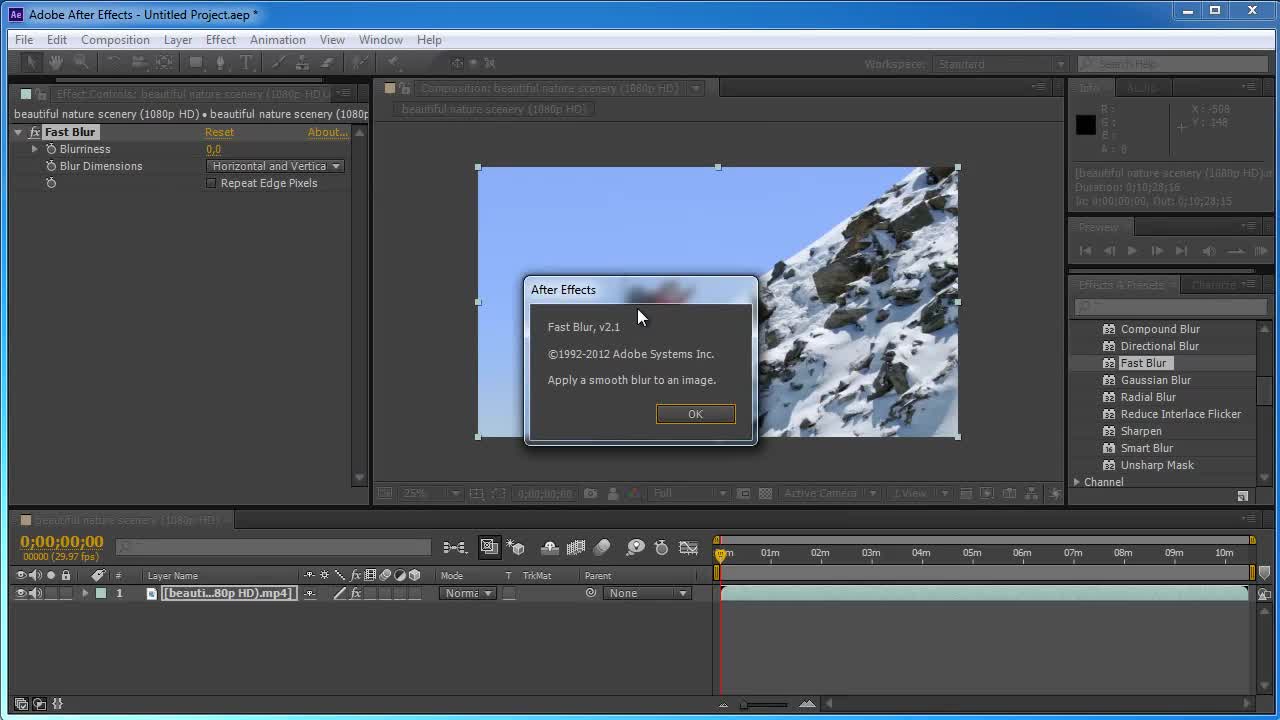Click the layer quality slash switch
The image size is (1280, 720).
[x=340, y=593]
